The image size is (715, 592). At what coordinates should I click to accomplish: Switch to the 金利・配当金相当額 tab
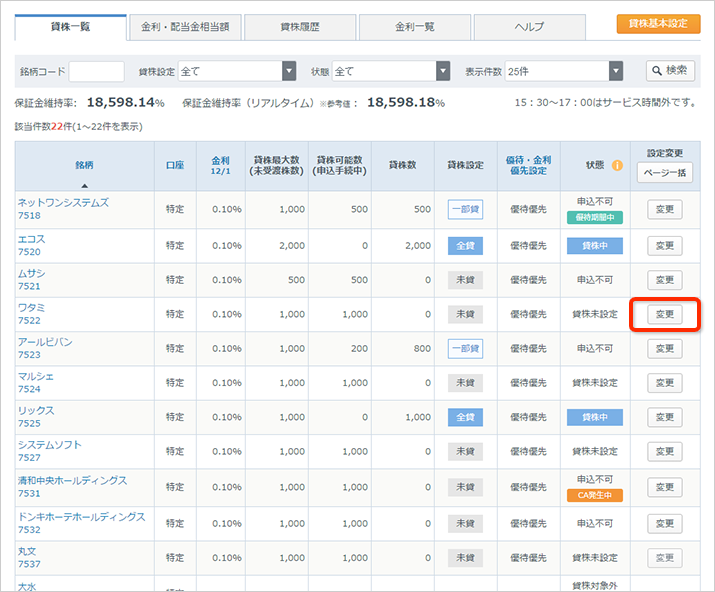tap(185, 27)
